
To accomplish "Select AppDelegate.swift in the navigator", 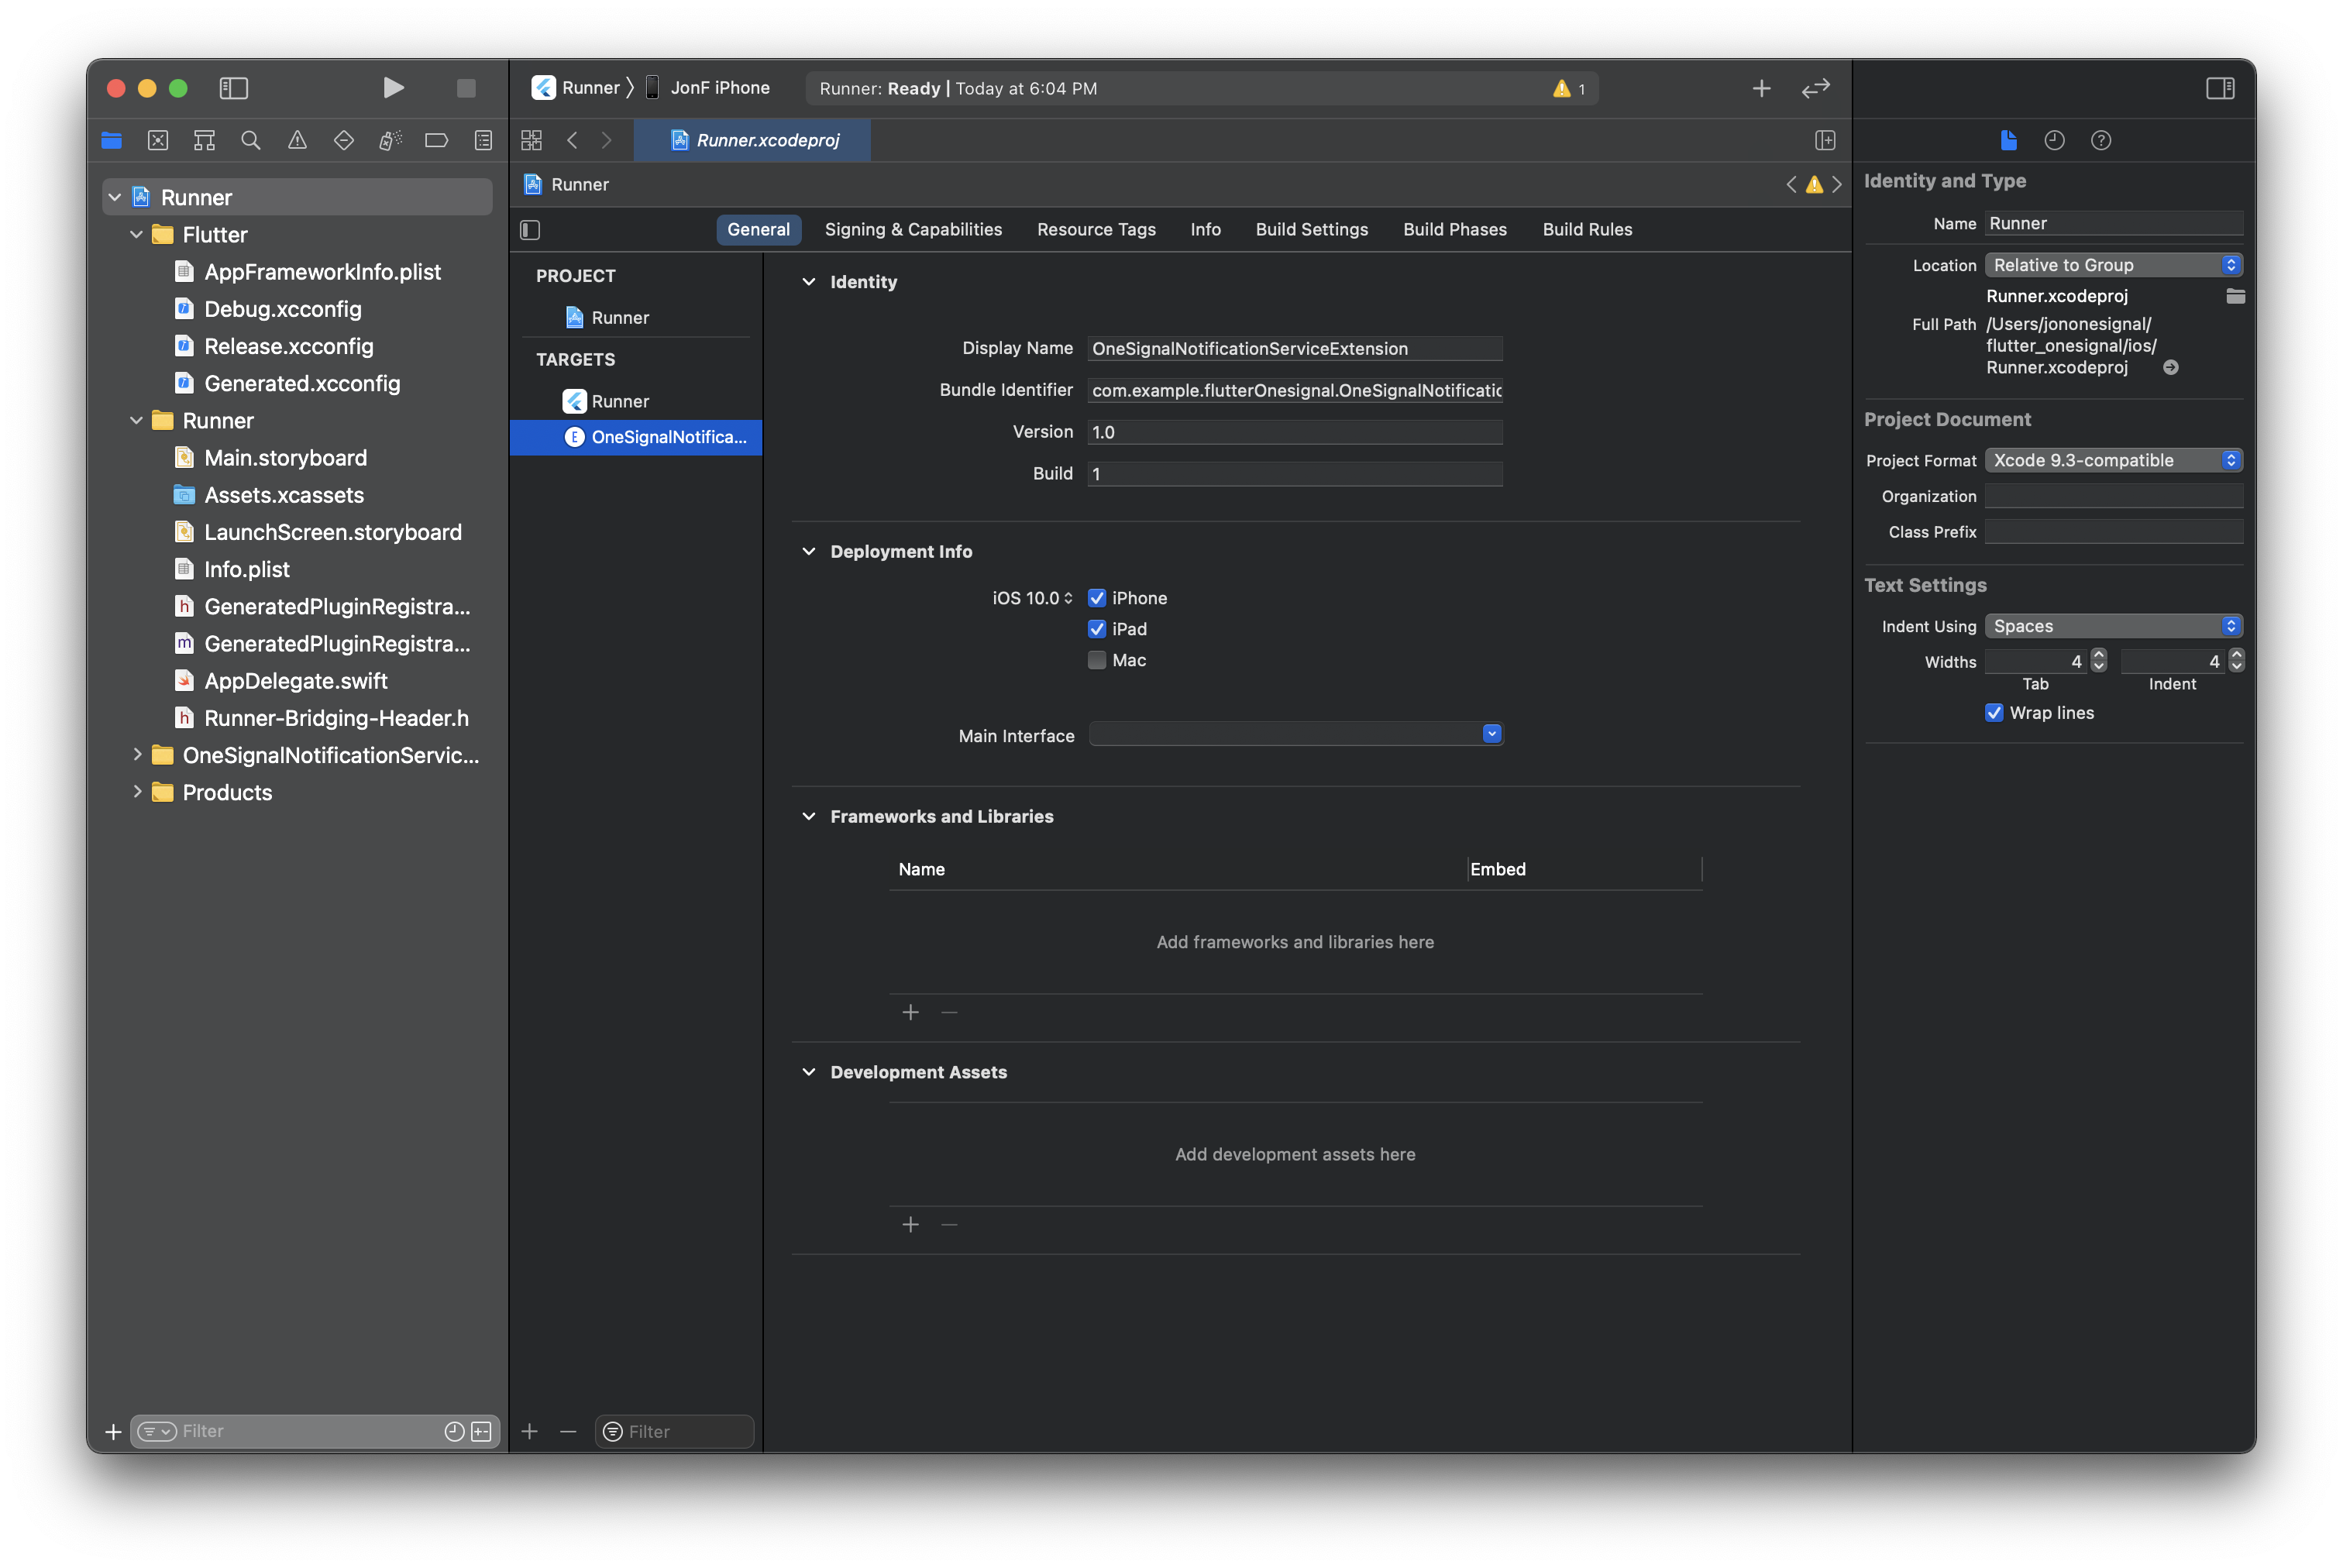I will pyautogui.click(x=296, y=681).
